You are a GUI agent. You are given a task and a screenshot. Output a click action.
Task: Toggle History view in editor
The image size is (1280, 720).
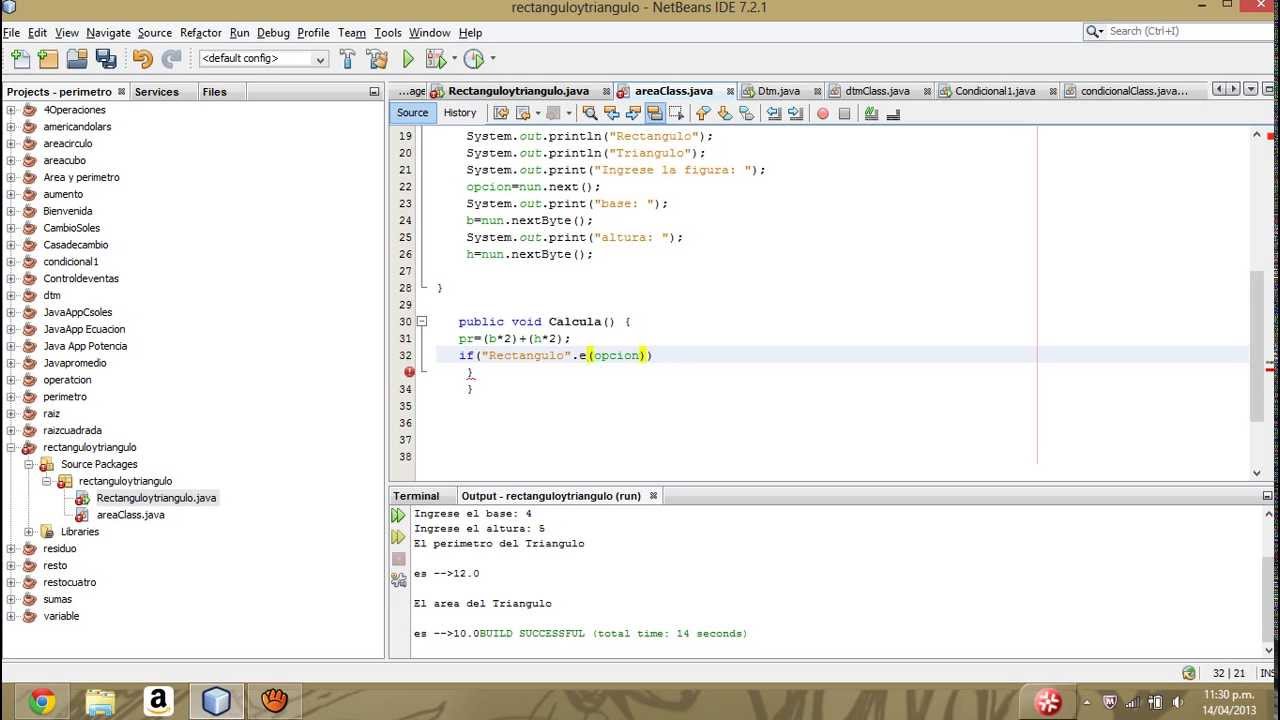(460, 113)
